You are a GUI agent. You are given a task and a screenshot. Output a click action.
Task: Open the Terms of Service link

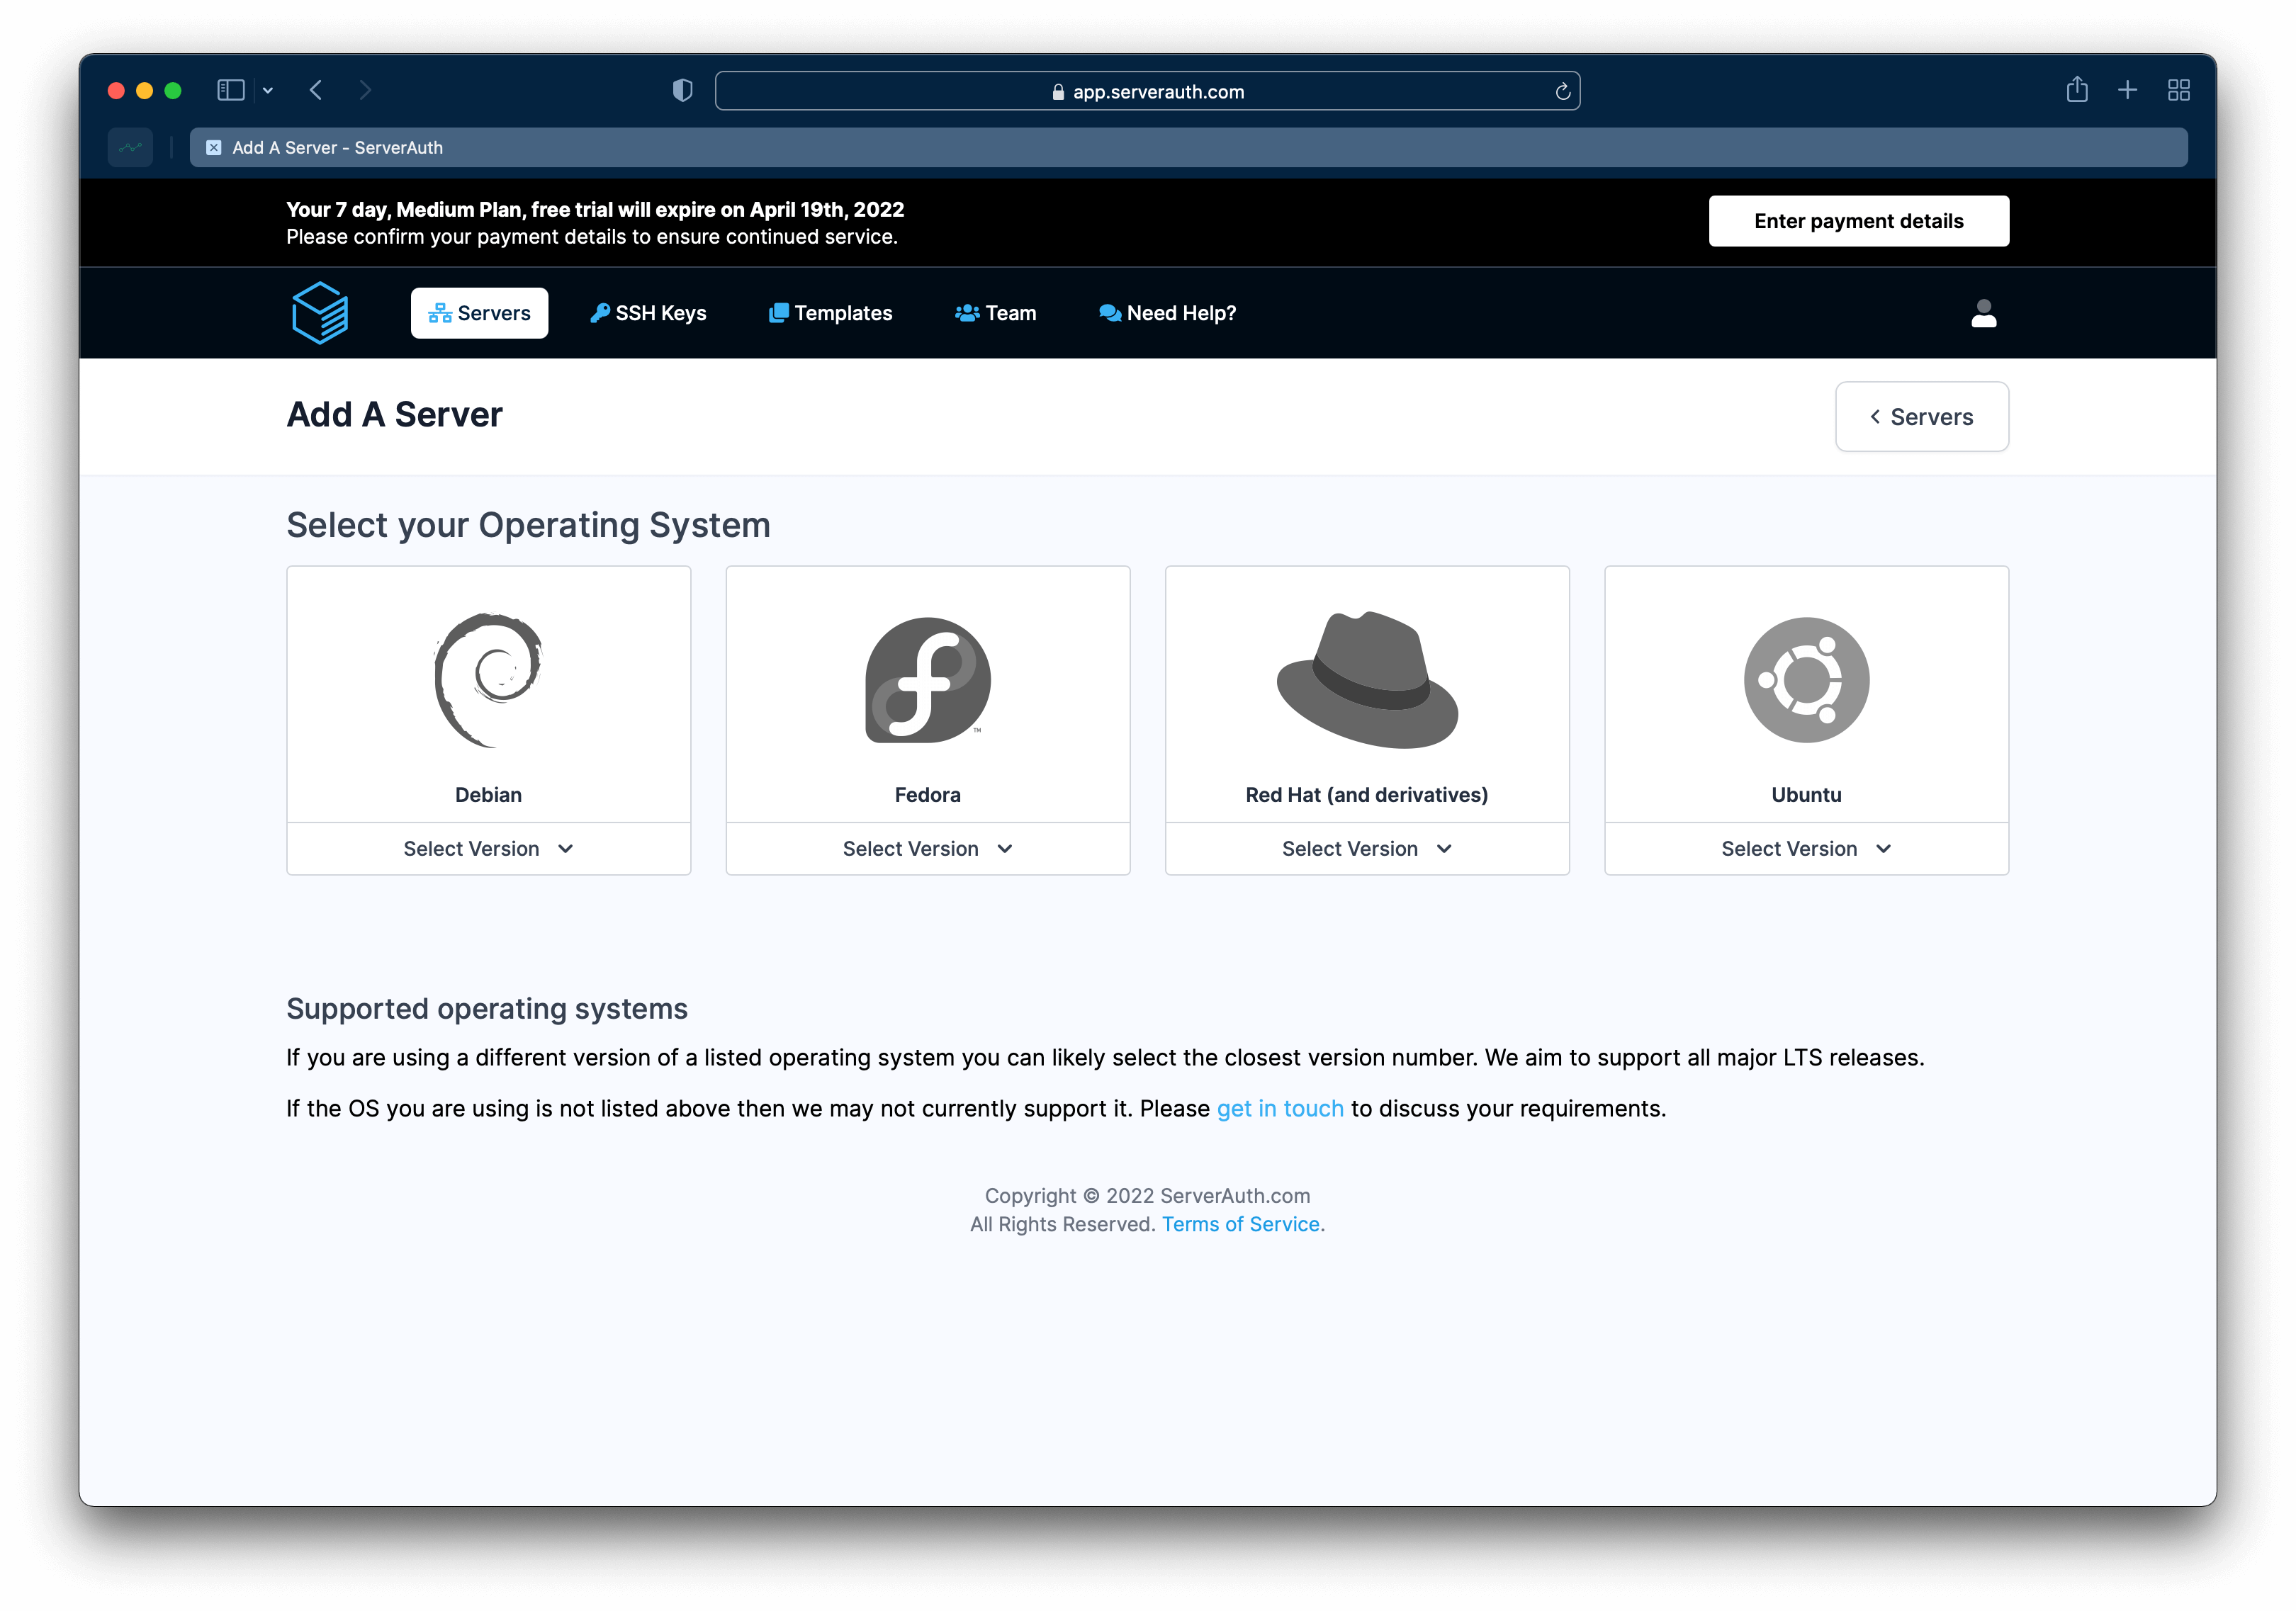click(x=1240, y=1224)
